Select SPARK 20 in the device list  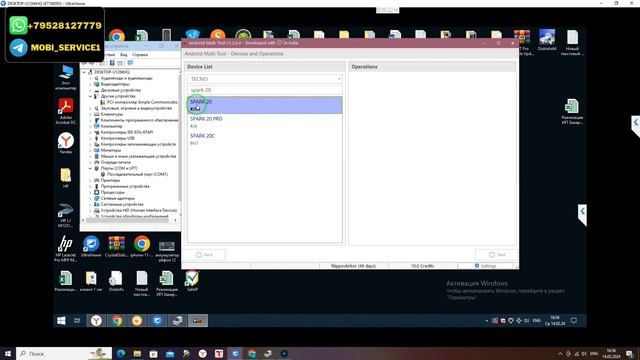coord(264,105)
